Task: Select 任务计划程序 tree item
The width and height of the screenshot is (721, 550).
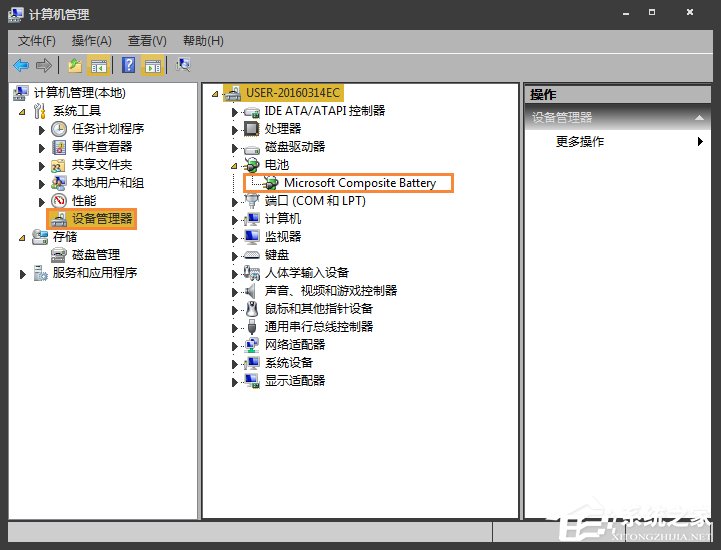Action: pyautogui.click(x=108, y=129)
